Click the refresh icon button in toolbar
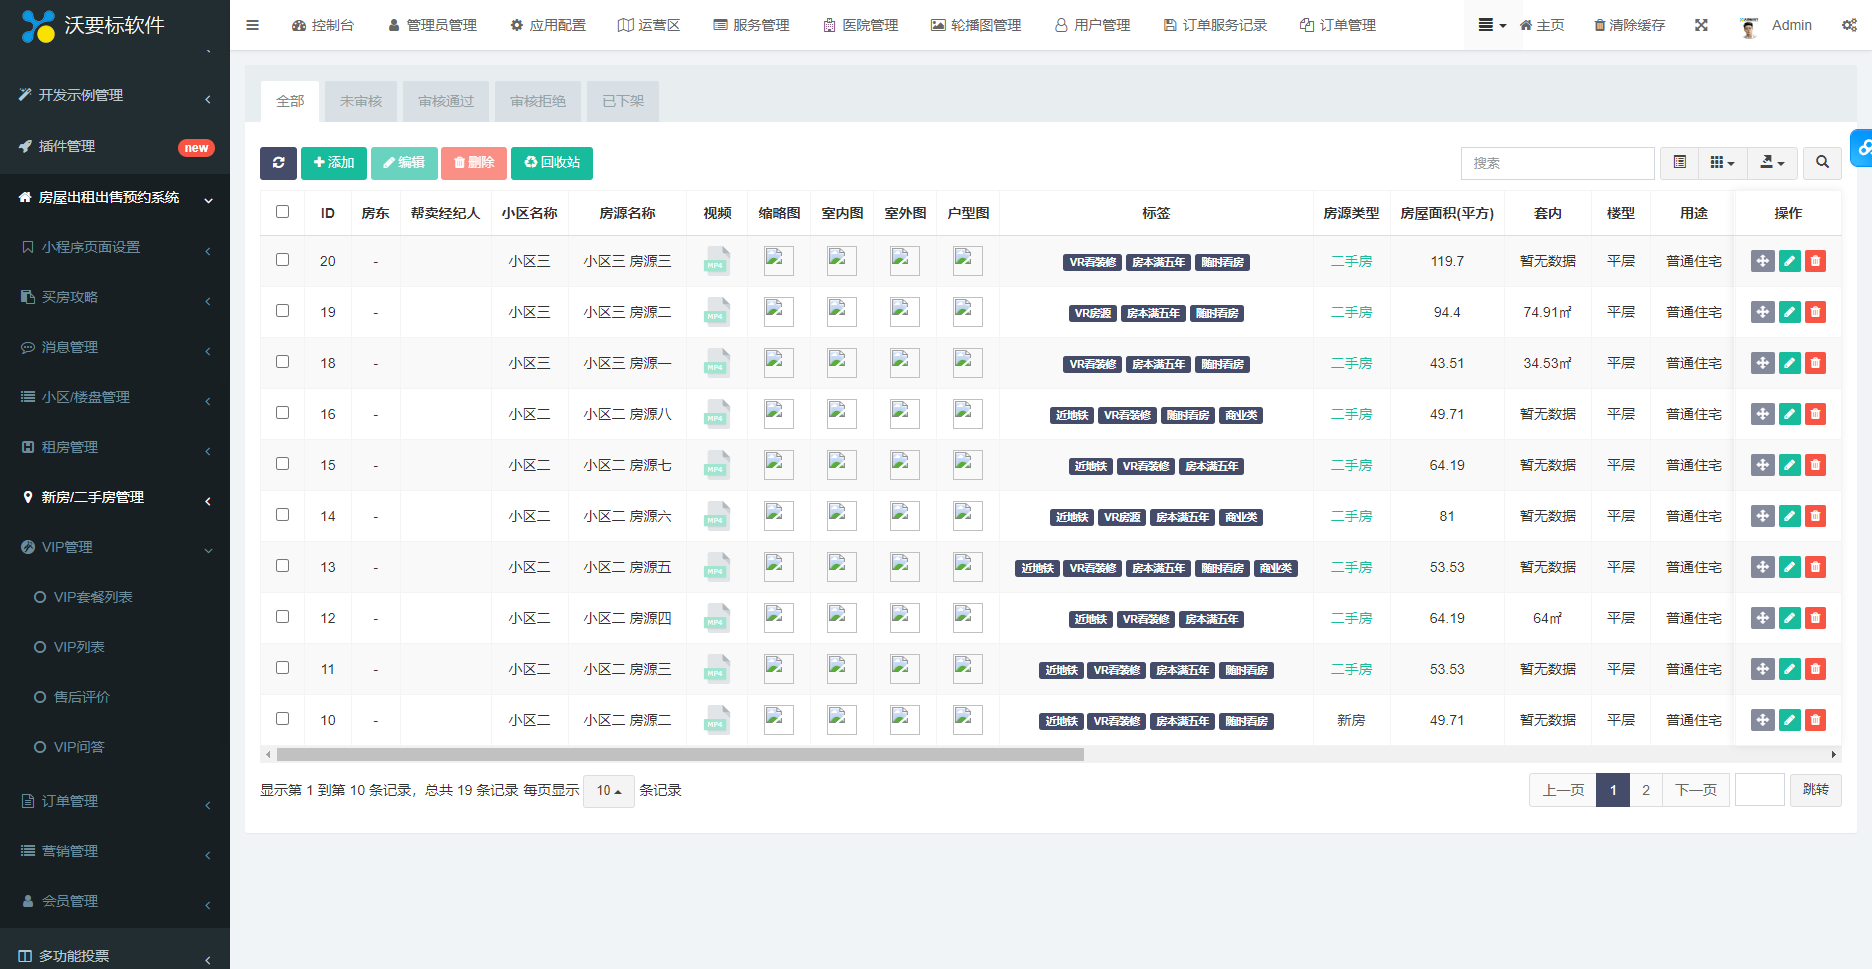Screen dimensions: 1872x969 [x=278, y=163]
